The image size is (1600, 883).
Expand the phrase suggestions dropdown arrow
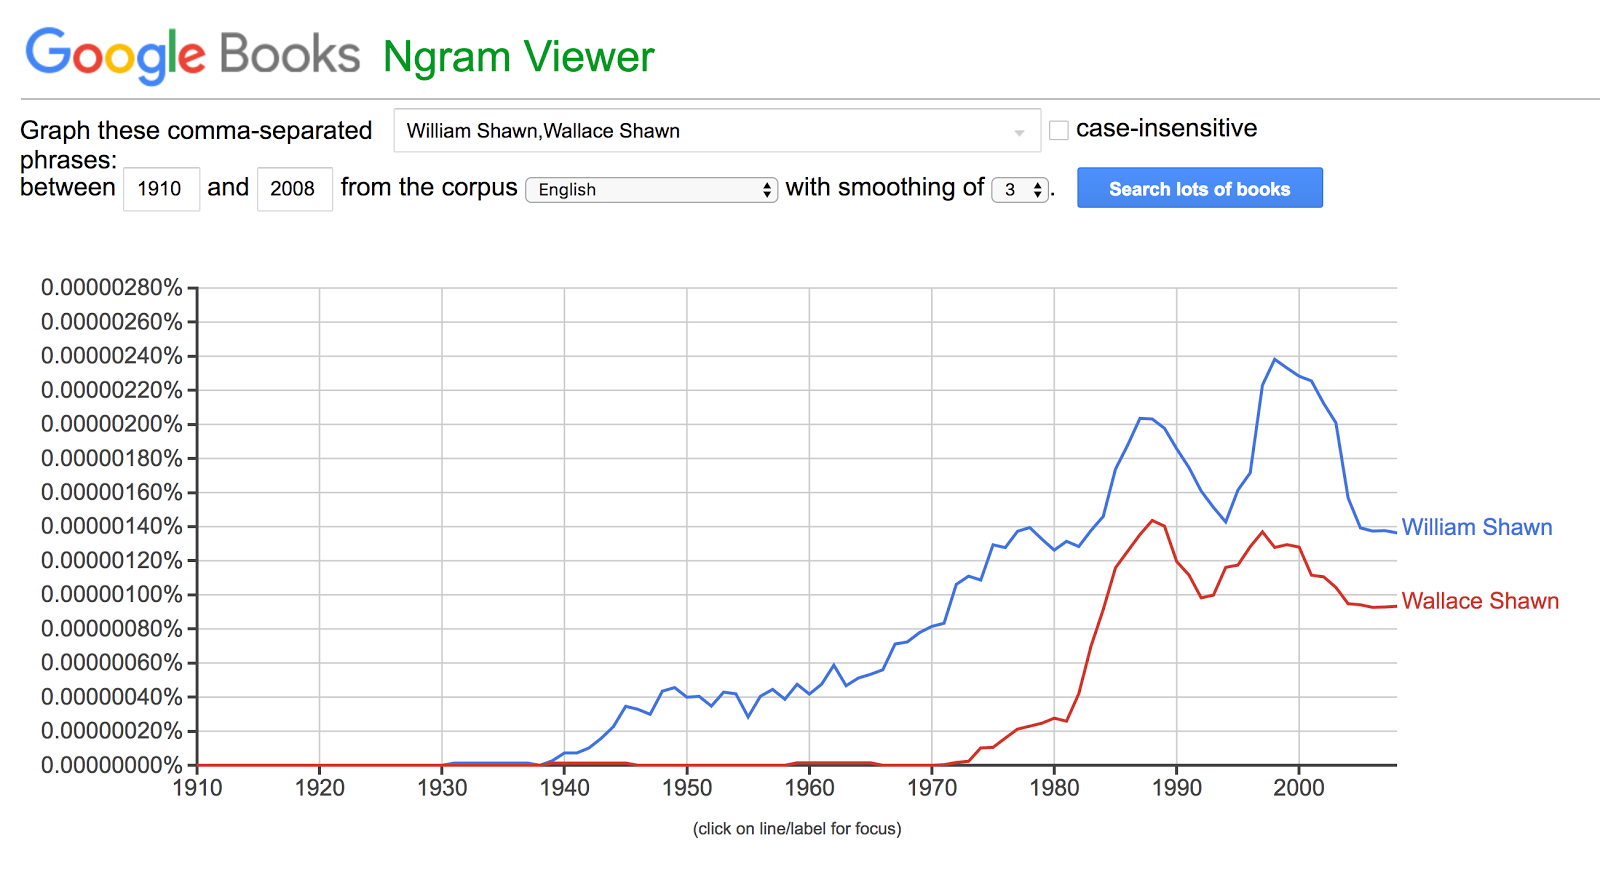[x=1019, y=132]
